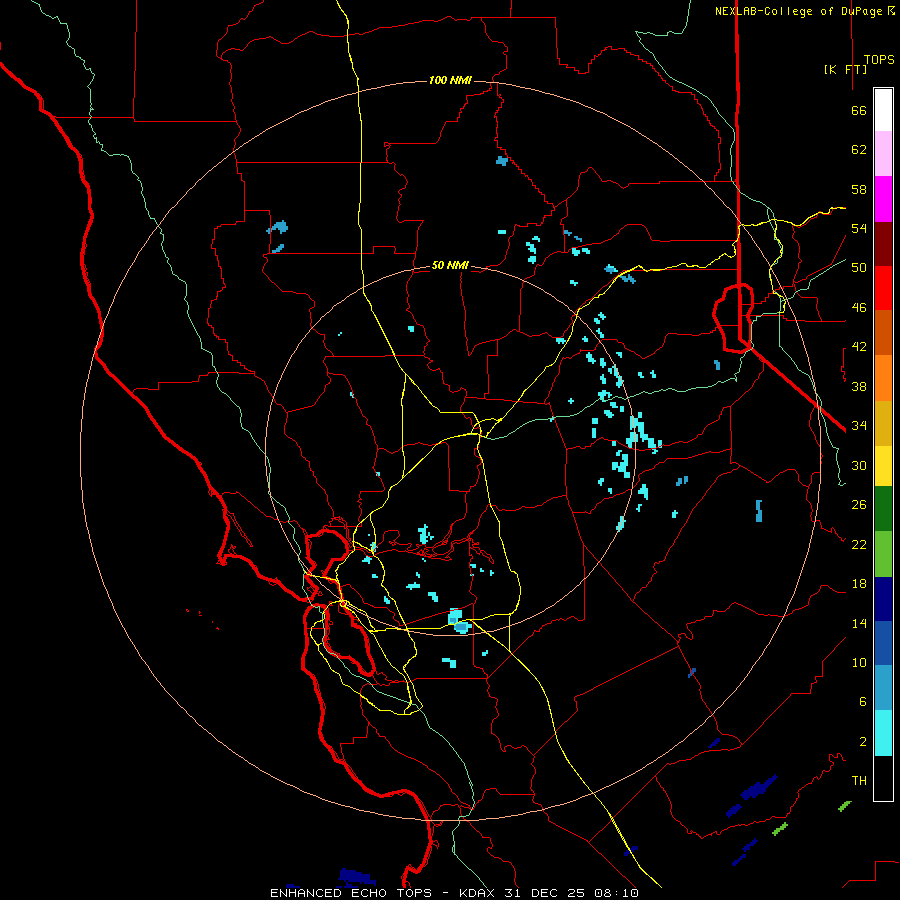The width and height of the screenshot is (900, 900).
Task: Click the dark red 54 kft swatch
Action: coord(883,243)
